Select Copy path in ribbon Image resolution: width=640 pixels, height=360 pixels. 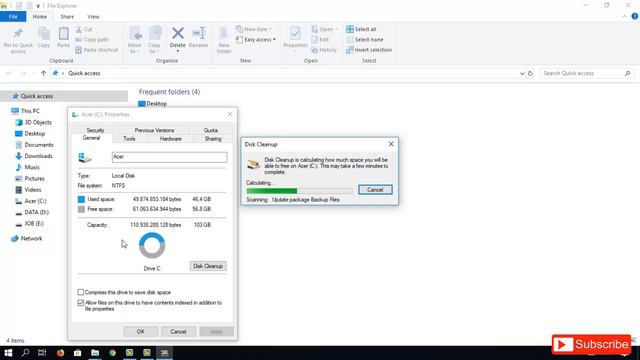point(92,40)
